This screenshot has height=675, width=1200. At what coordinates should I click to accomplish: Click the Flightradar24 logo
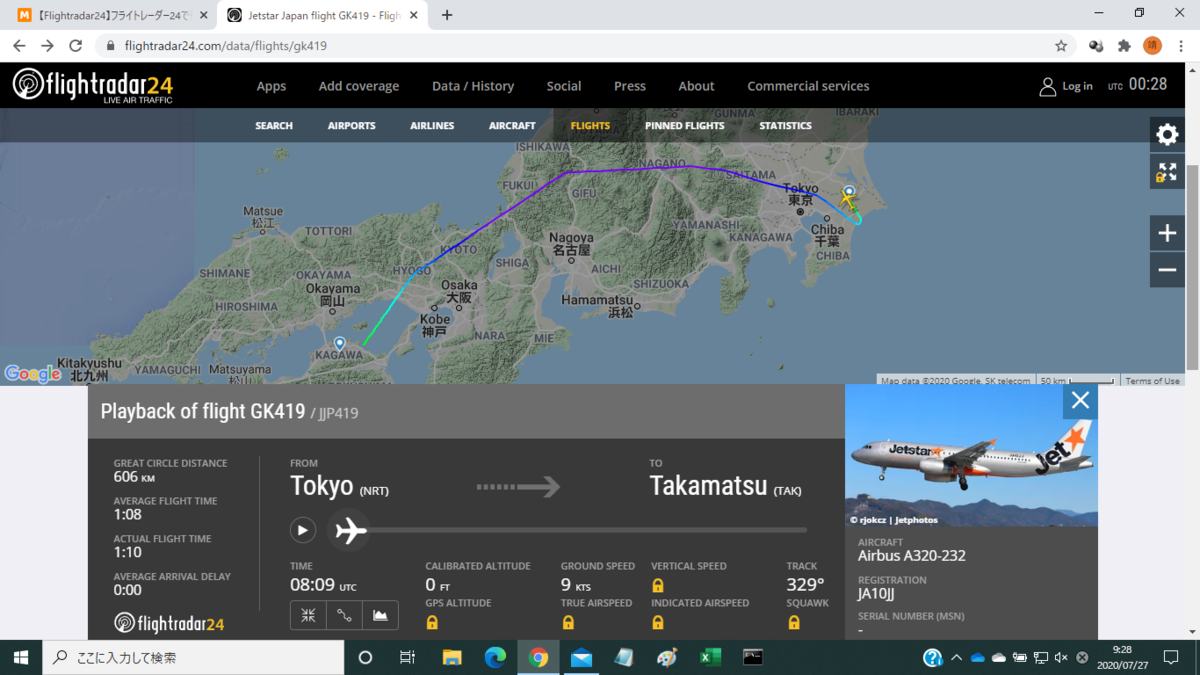coord(93,86)
